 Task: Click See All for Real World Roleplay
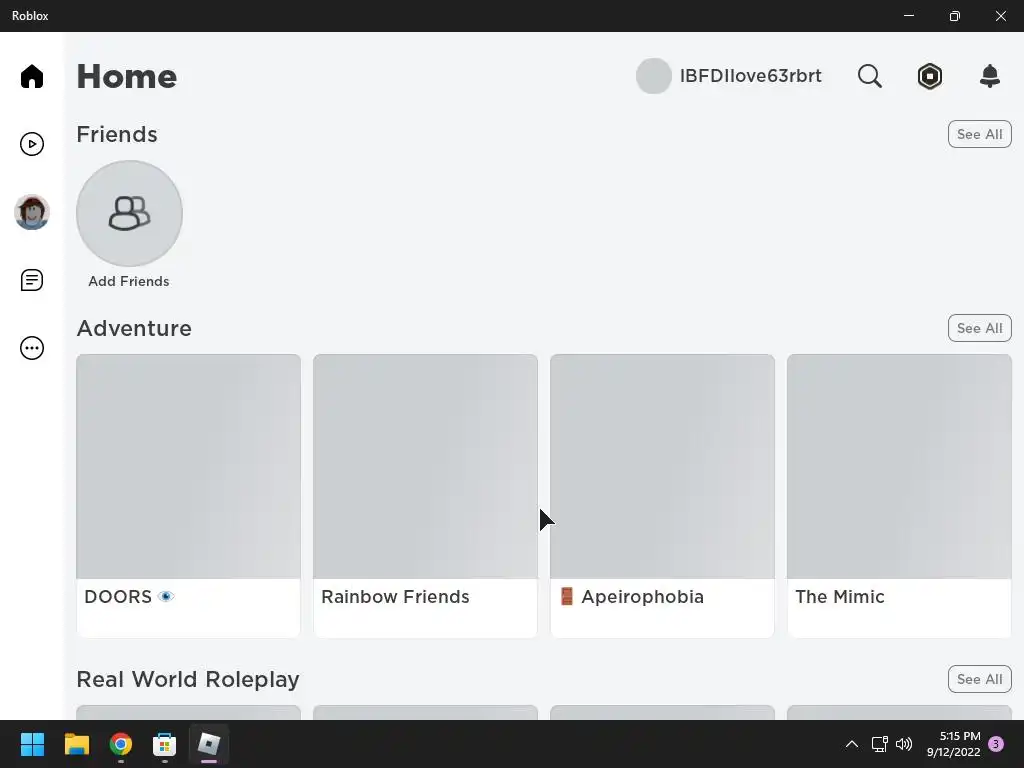point(979,679)
